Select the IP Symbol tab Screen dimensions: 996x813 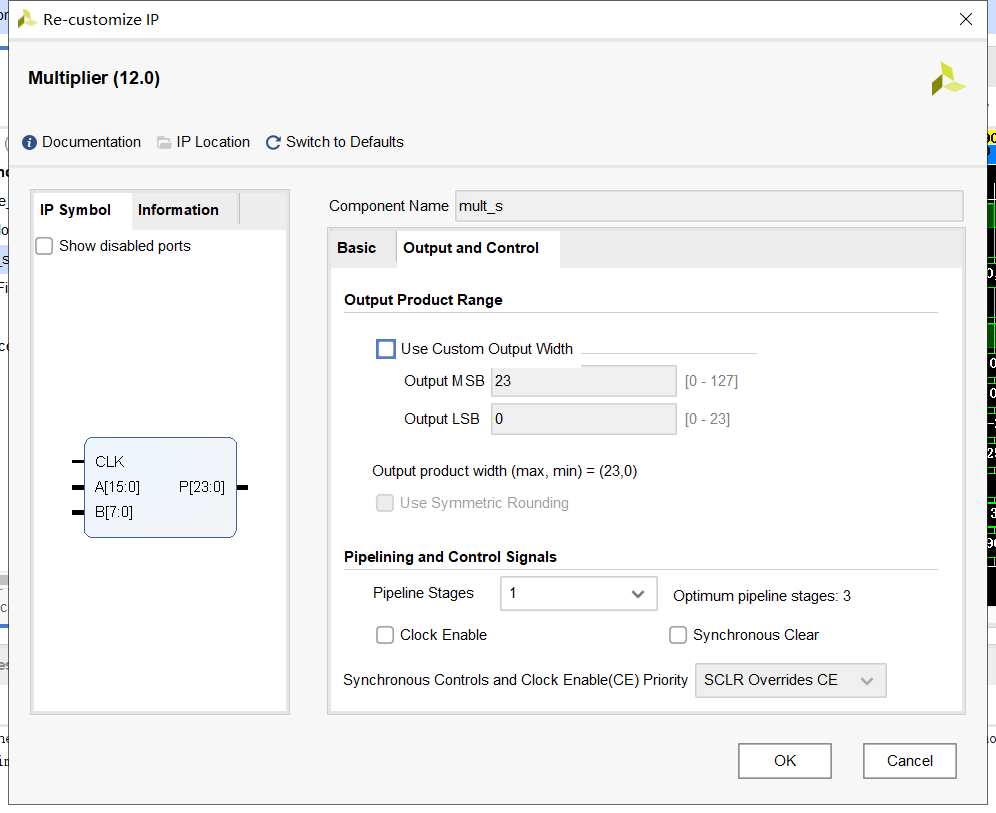click(75, 210)
